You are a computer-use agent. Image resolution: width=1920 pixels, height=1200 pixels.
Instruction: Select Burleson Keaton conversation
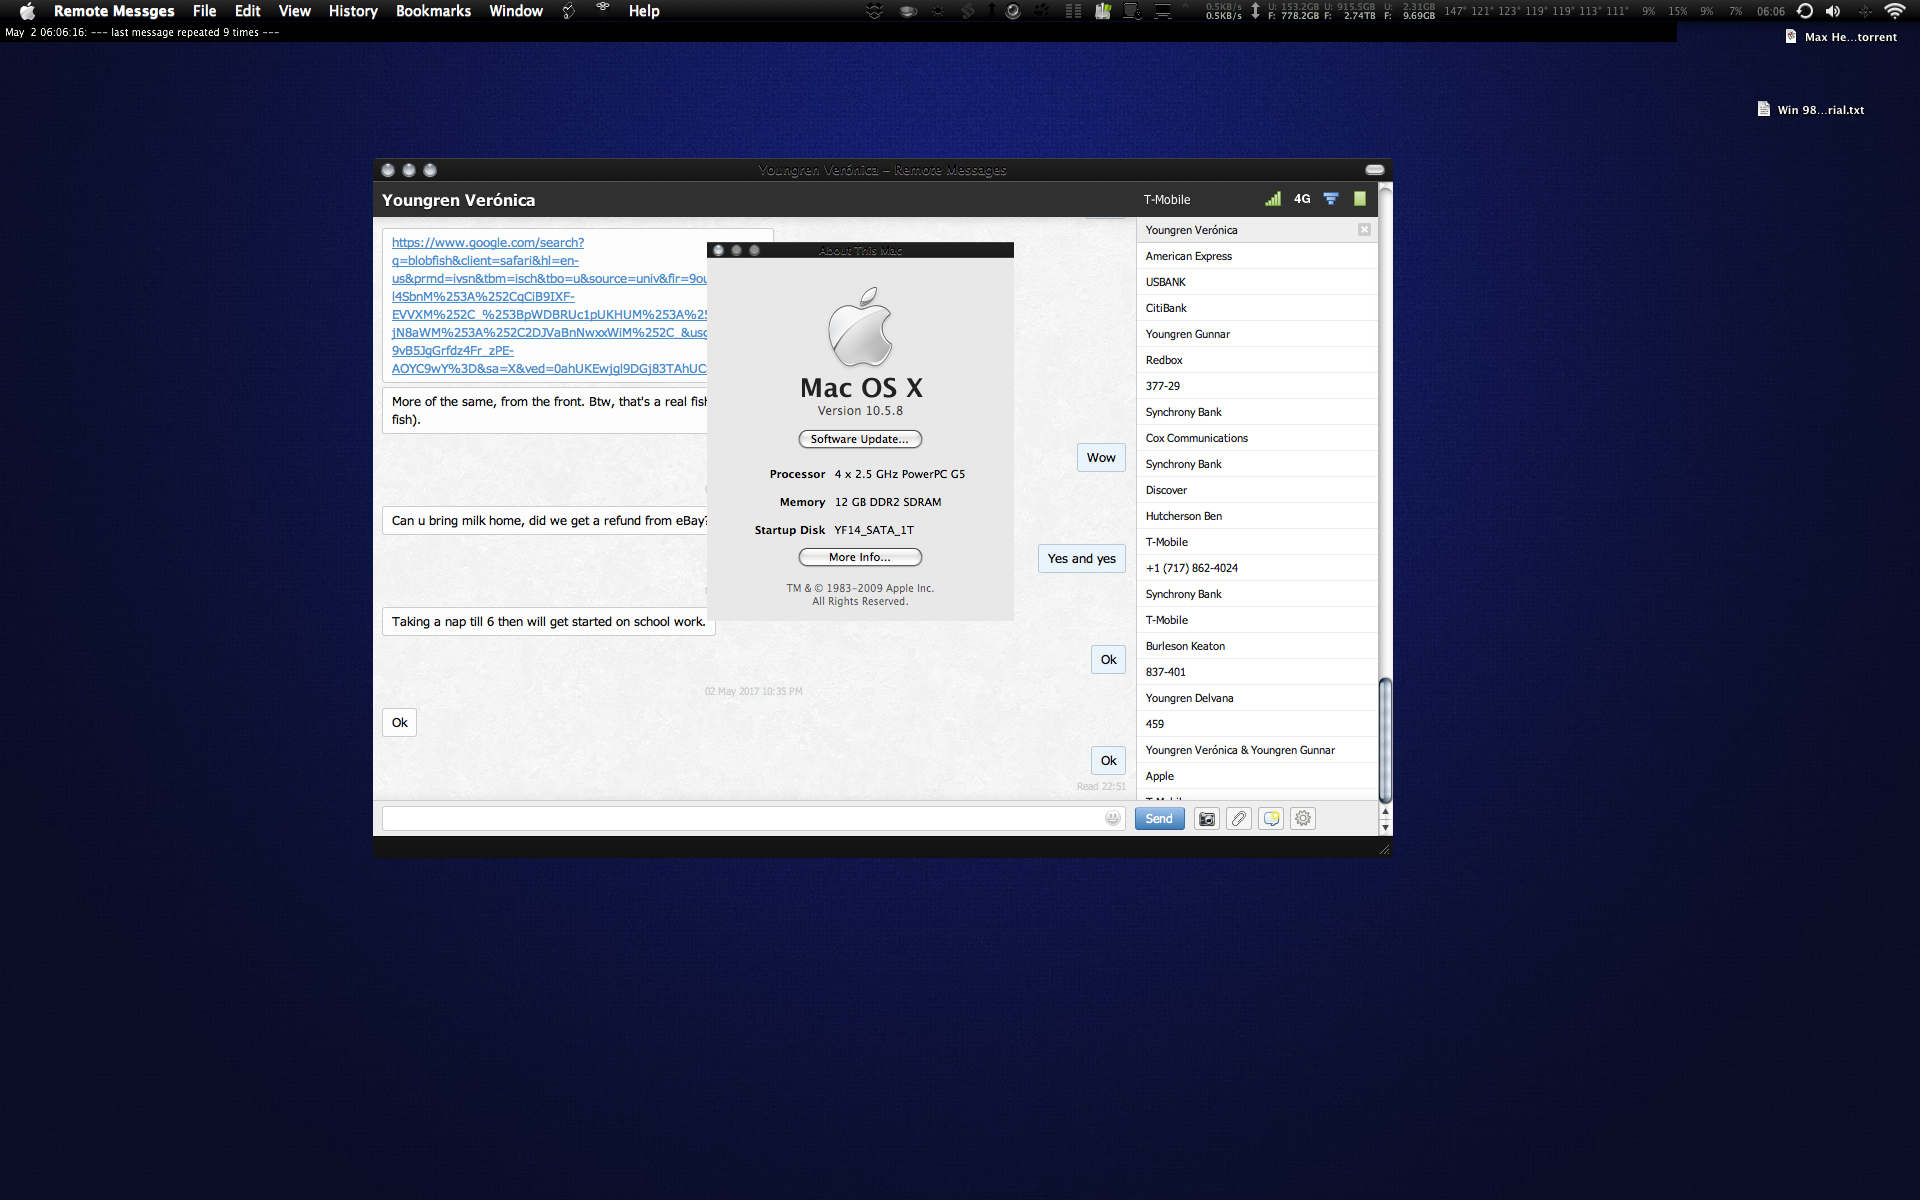click(1257, 646)
